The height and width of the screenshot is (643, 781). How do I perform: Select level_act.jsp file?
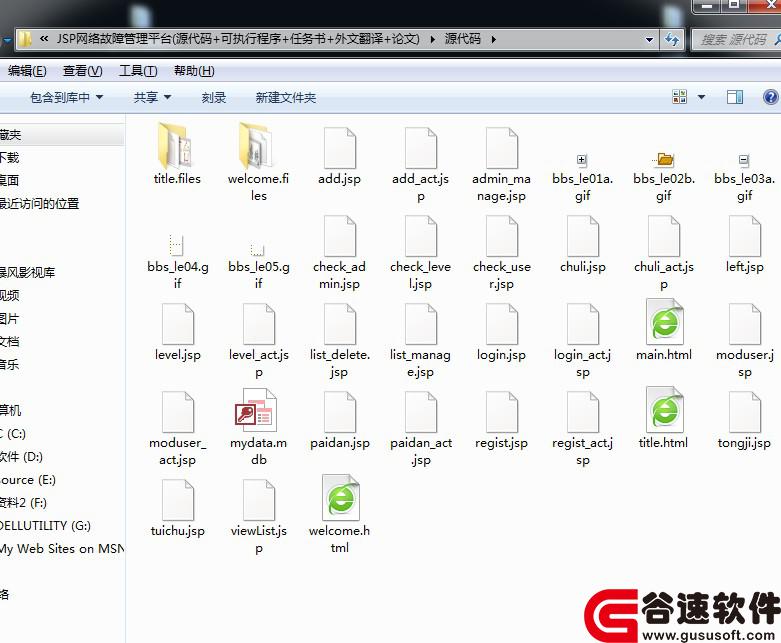coord(259,341)
